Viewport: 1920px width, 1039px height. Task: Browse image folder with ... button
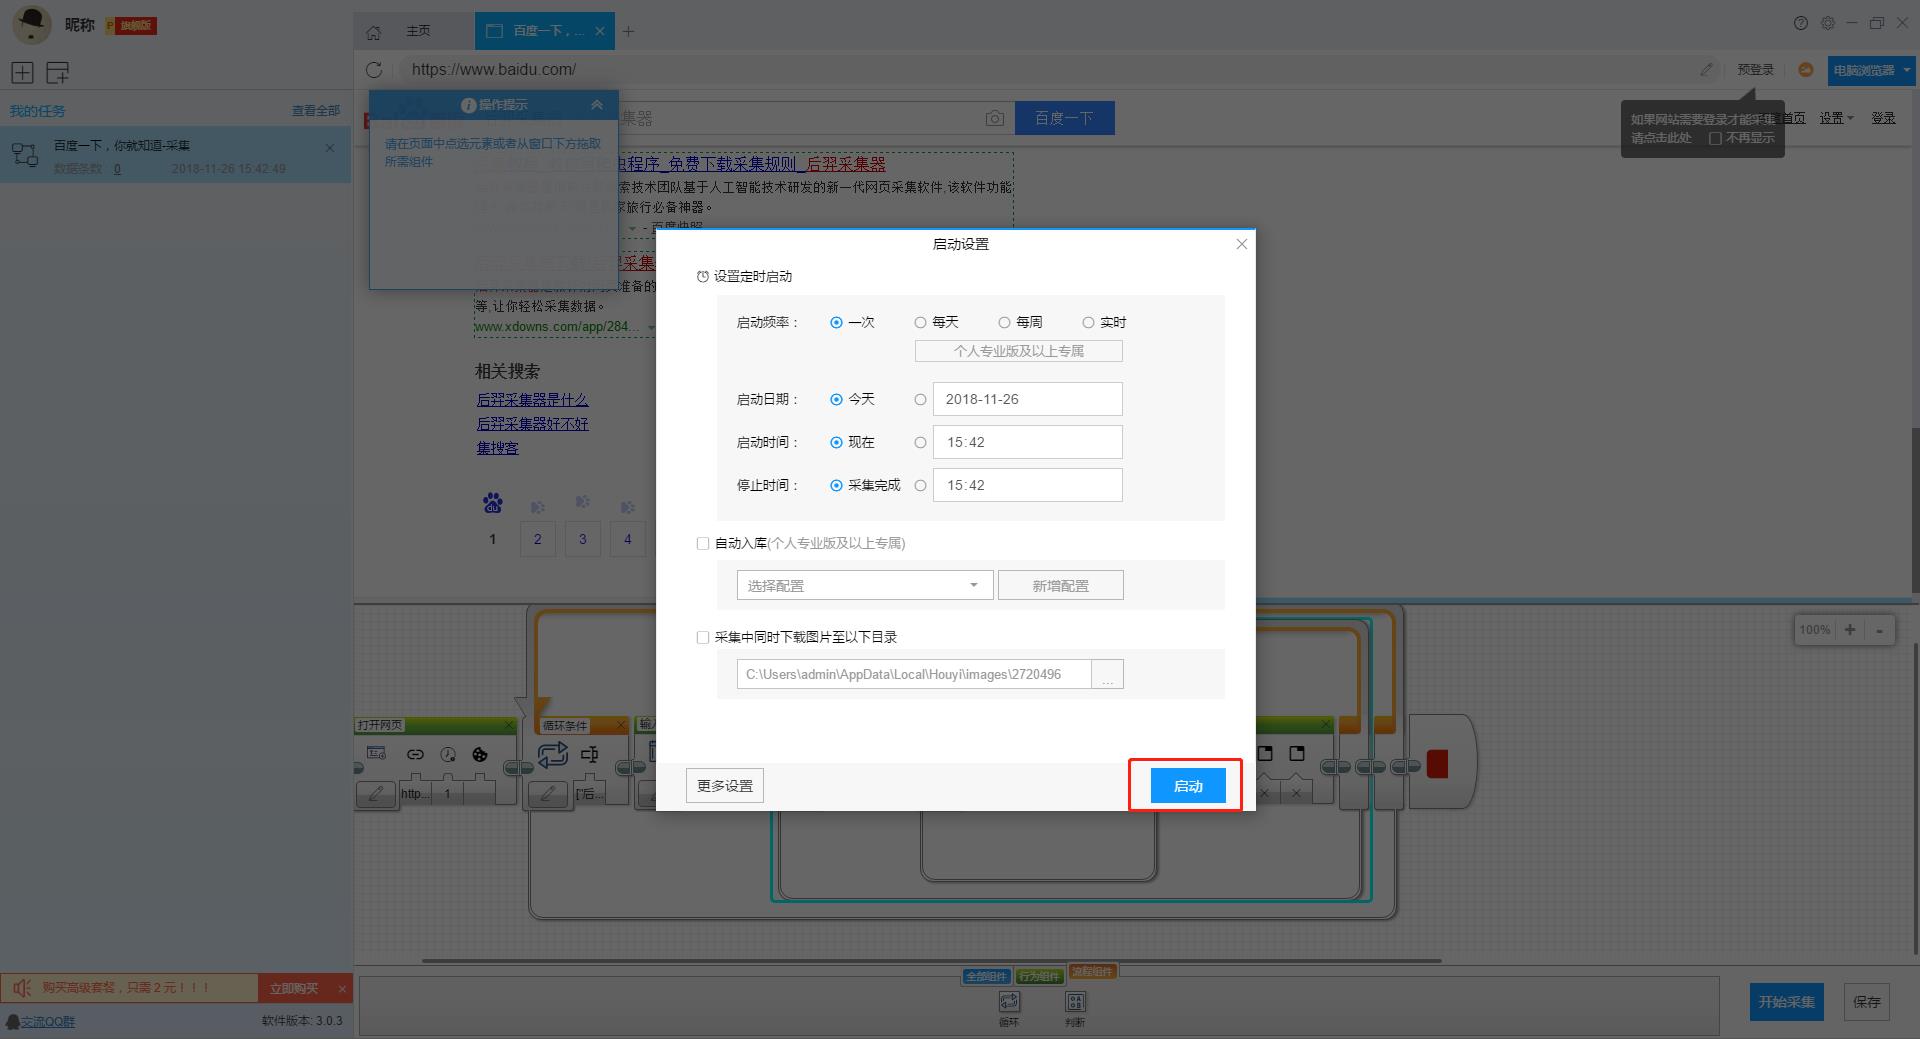(x=1108, y=674)
